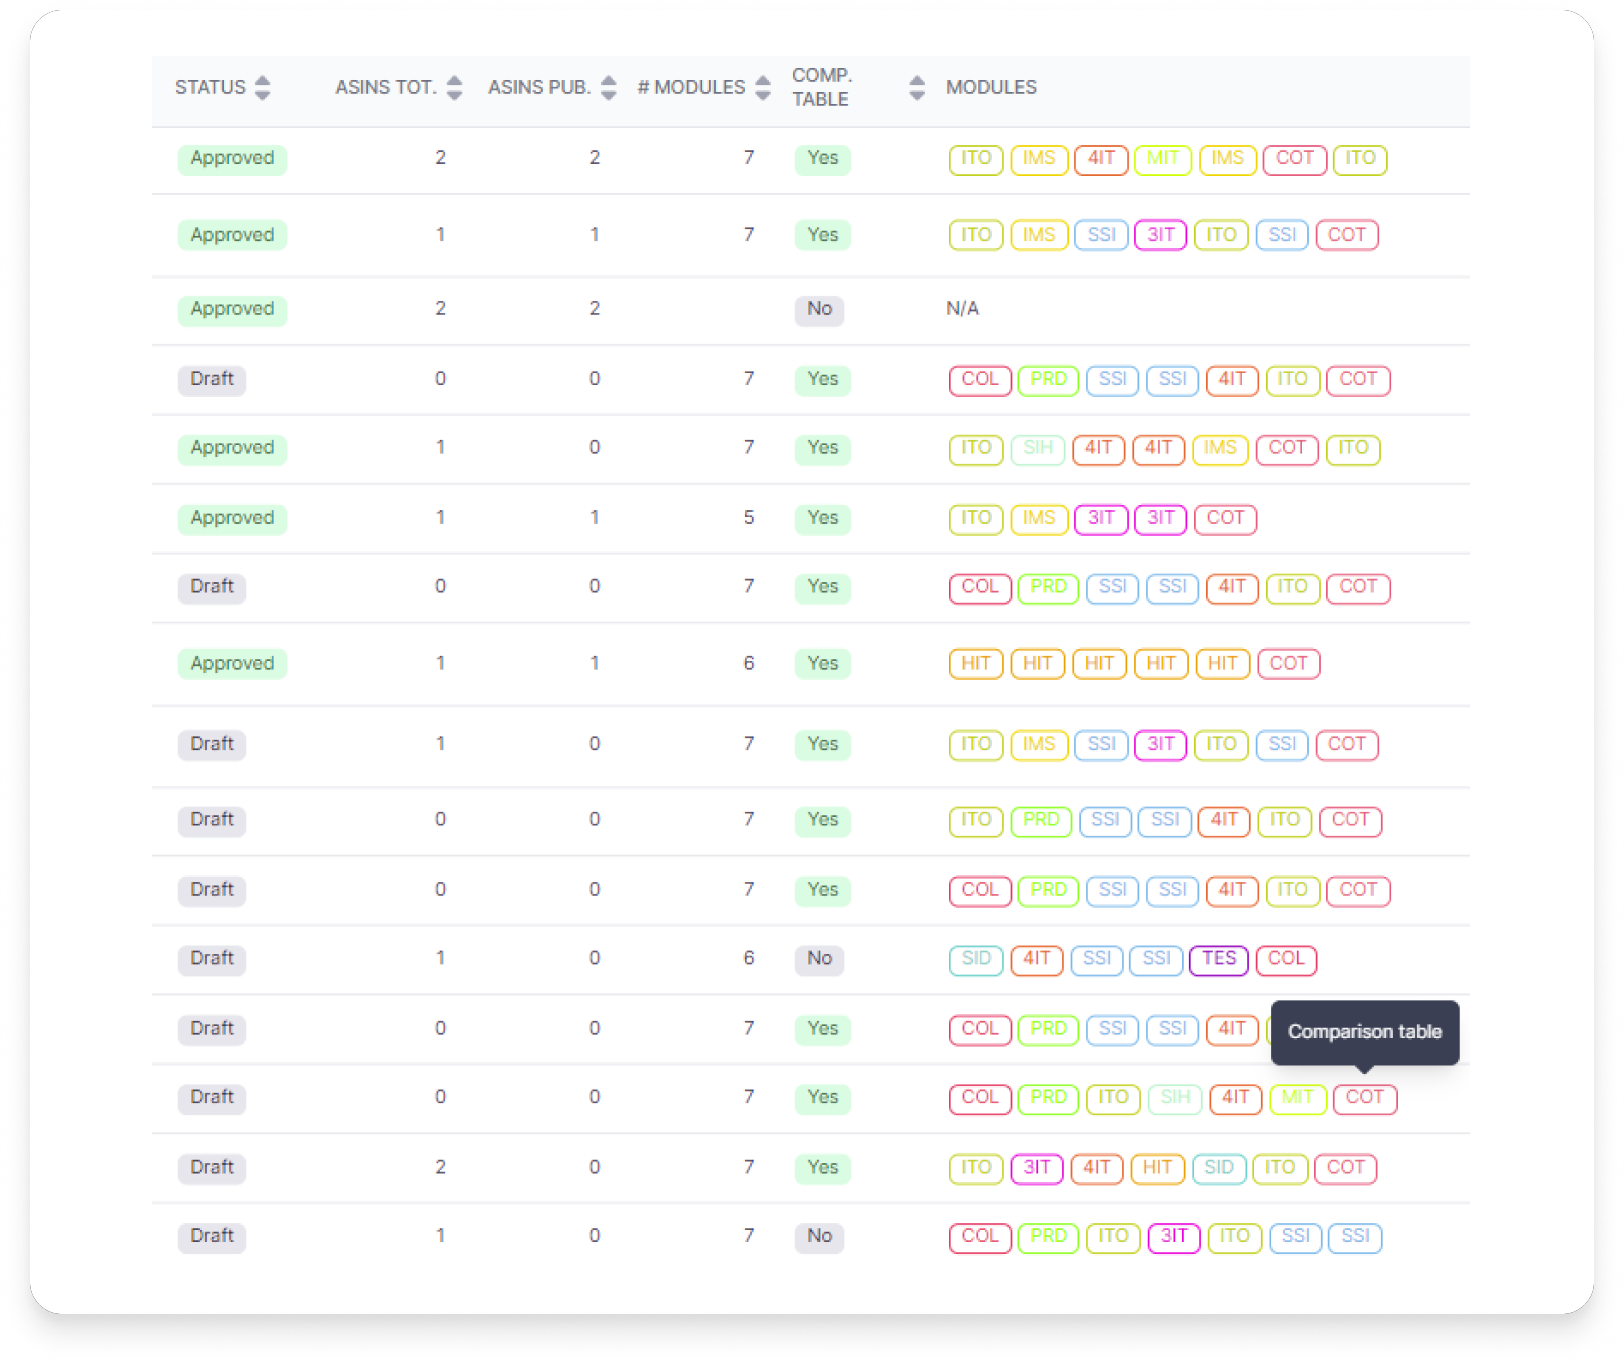Click the modules count 5 cell
The height and width of the screenshot is (1364, 1624).
pyautogui.click(x=749, y=518)
